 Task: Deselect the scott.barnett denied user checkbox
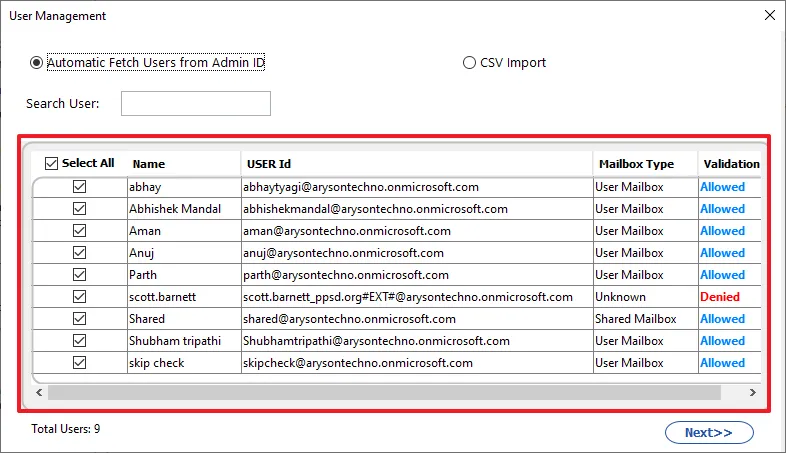[79, 297]
